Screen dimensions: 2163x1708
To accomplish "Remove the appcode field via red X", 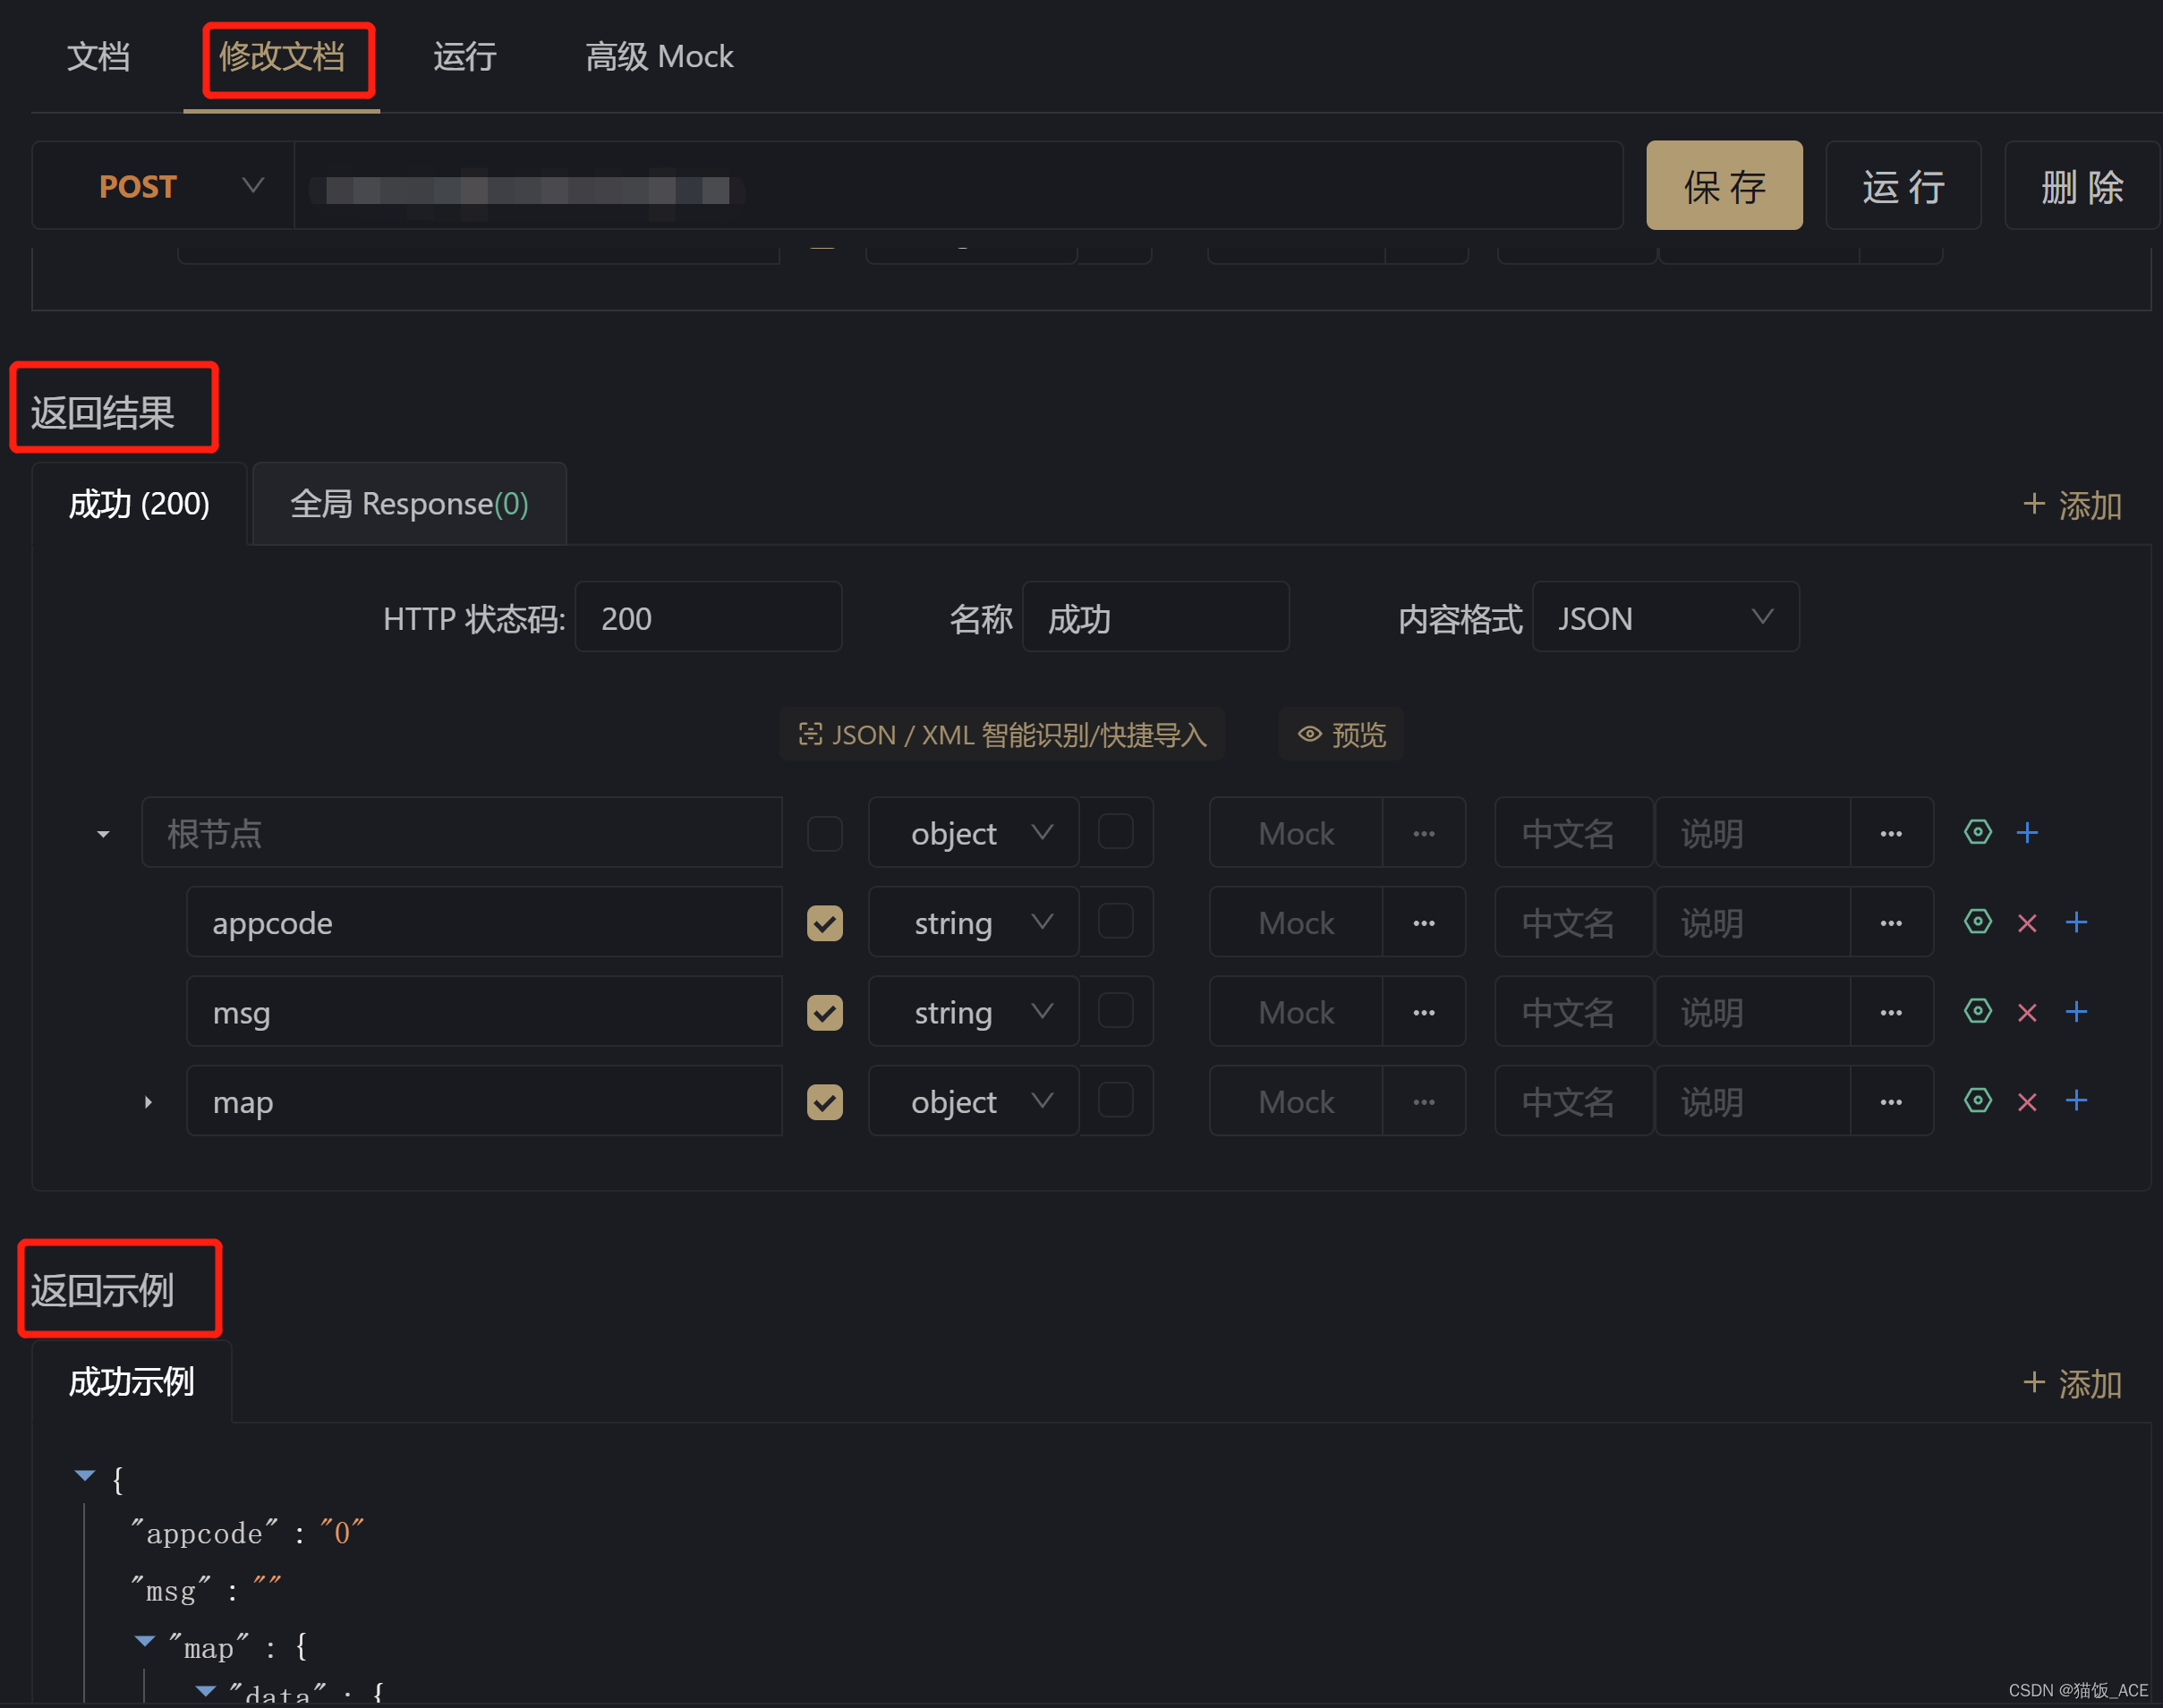I will (2027, 922).
